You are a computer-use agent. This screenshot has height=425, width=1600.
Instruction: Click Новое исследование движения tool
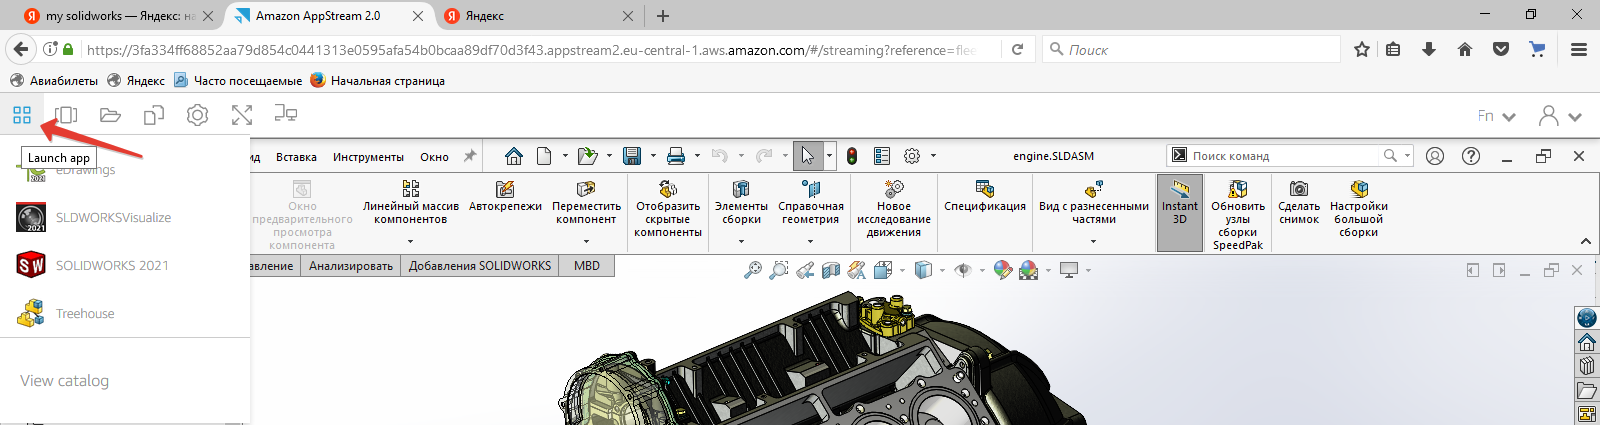[x=894, y=209]
